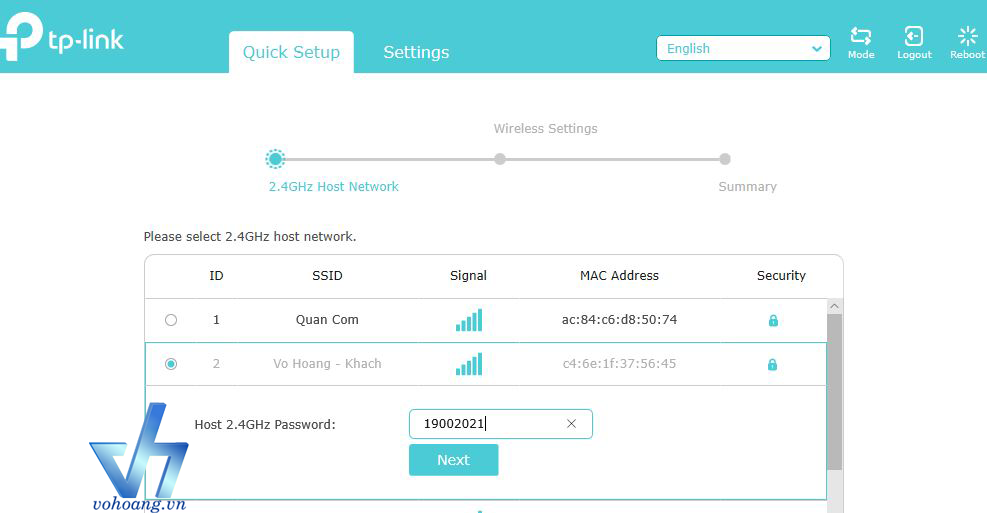
Task: Click the 2.4GHz Host Network step label
Action: pyautogui.click(x=334, y=187)
